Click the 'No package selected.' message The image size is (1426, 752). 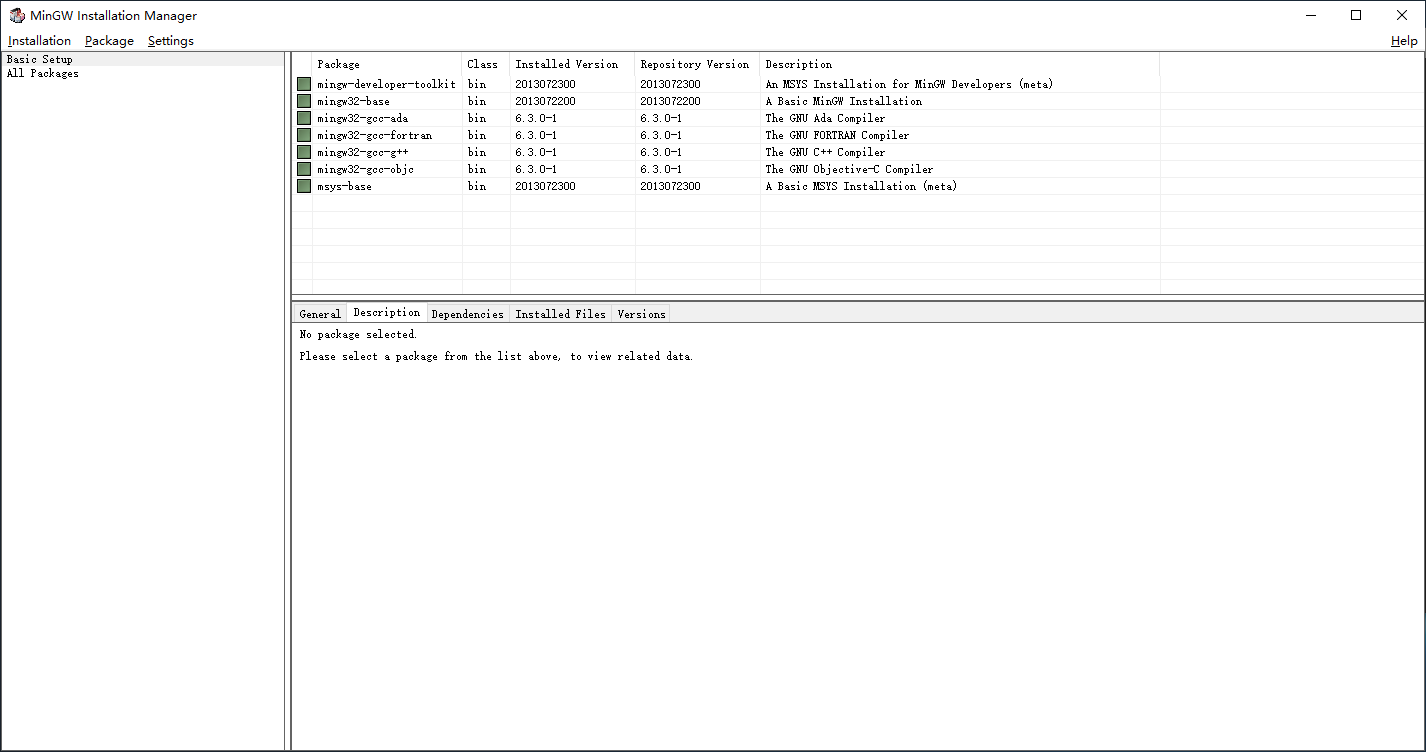(358, 334)
